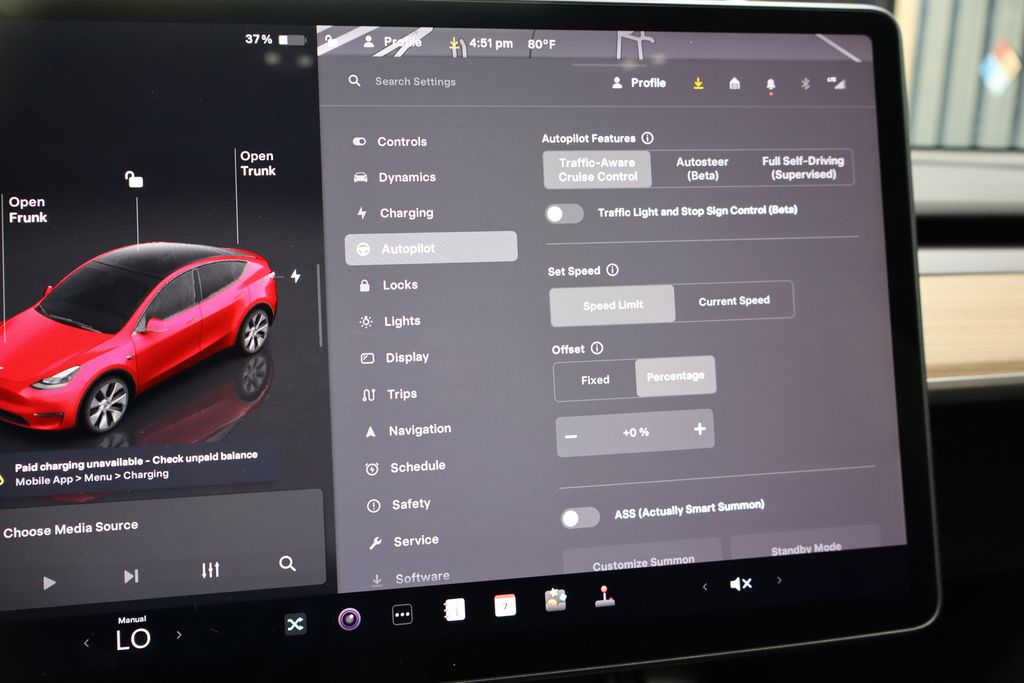The width and height of the screenshot is (1024, 683).
Task: Tap the charging bolt icon beside the car
Action: click(295, 276)
